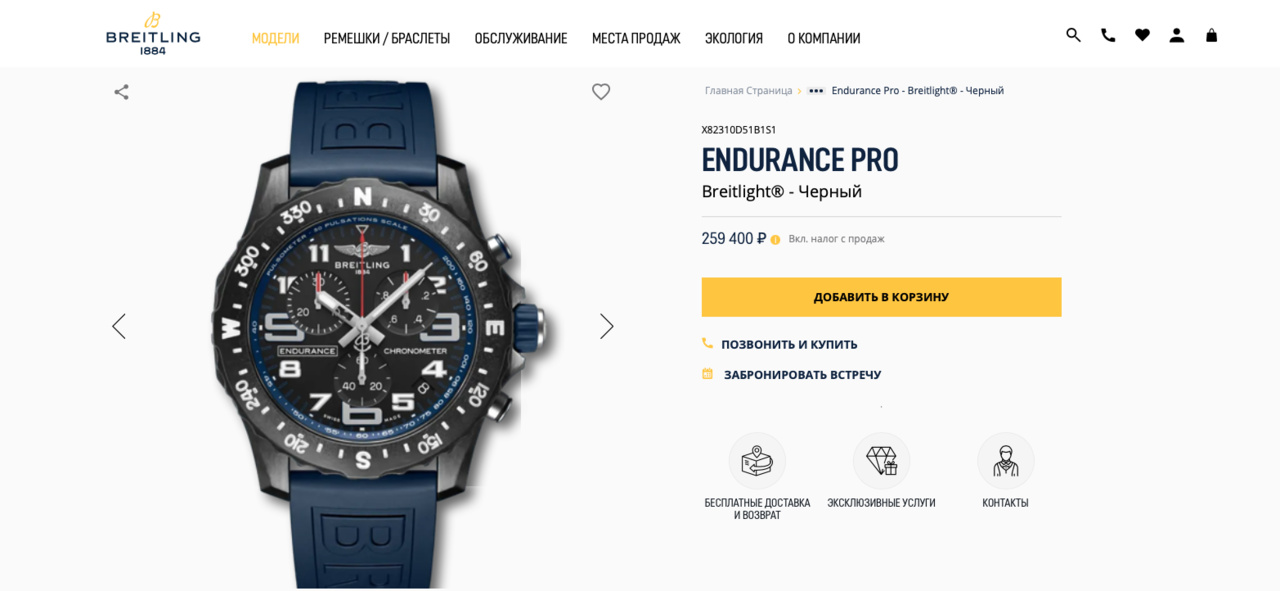Click the Breitling 1884 logo
This screenshot has height=591, width=1280.
point(153,33)
